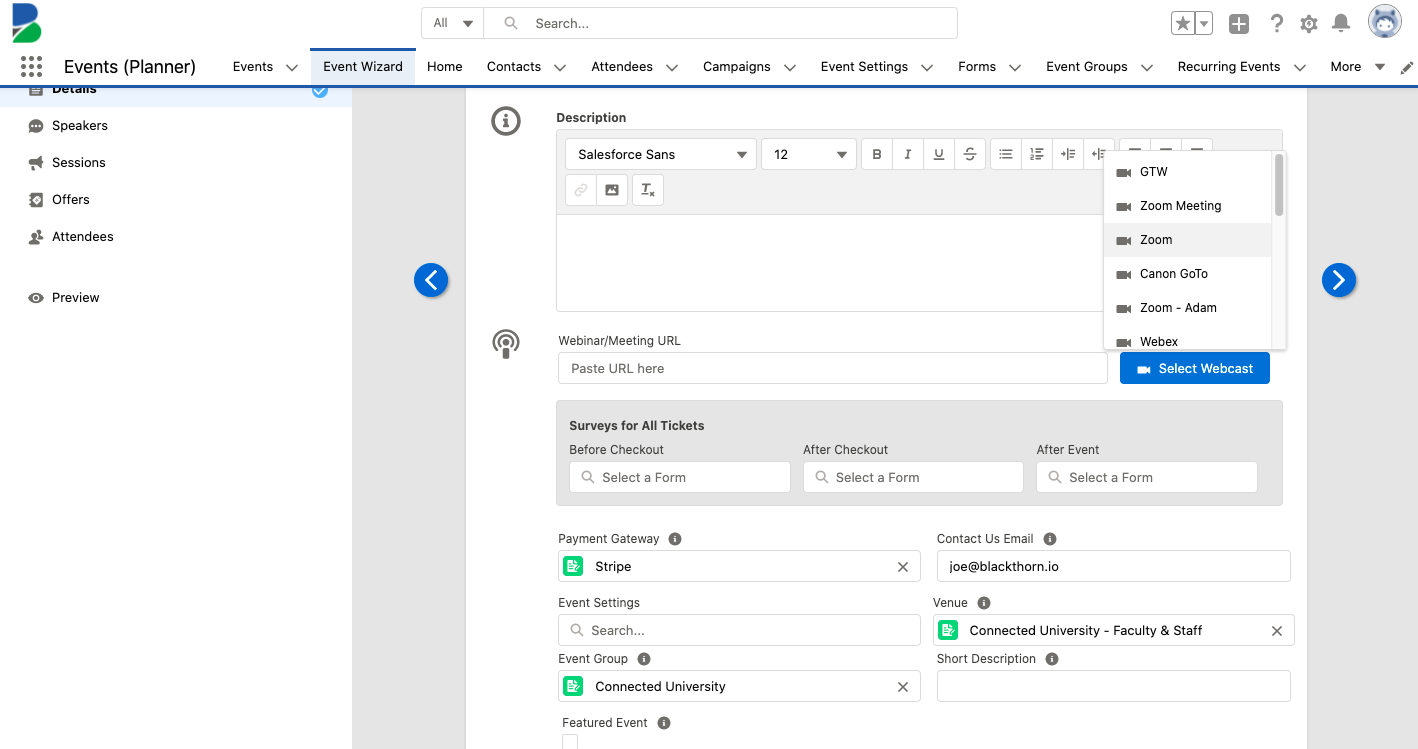
Task: Open Attendees in the wizard sidebar
Action: click(x=83, y=237)
